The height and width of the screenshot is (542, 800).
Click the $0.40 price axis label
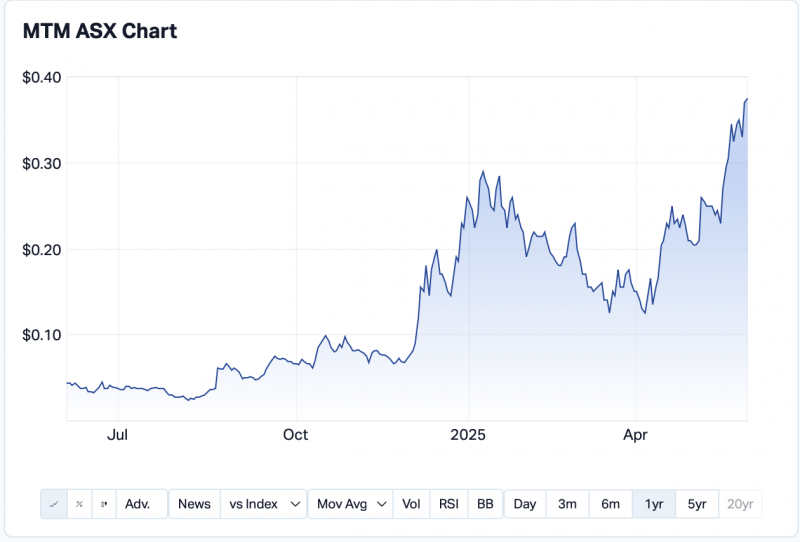tap(41, 77)
